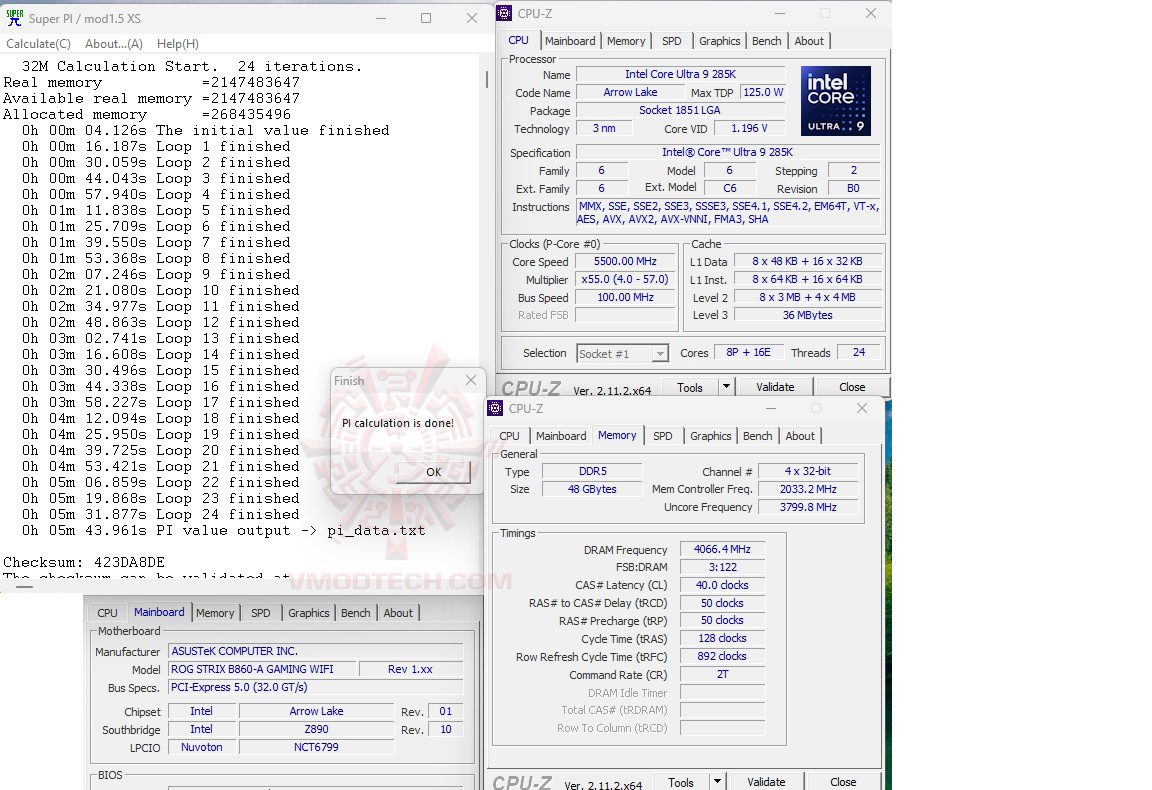Image resolution: width=1152 pixels, height=790 pixels.
Task: Open the Calculate(C) menu in Super PI
Action: (38, 44)
